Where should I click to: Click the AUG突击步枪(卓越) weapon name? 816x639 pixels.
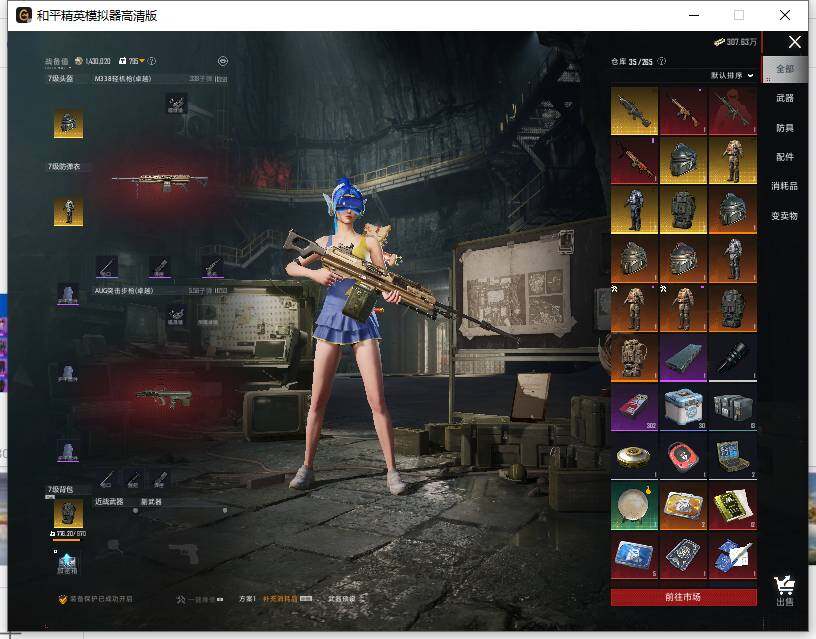[x=124, y=291]
